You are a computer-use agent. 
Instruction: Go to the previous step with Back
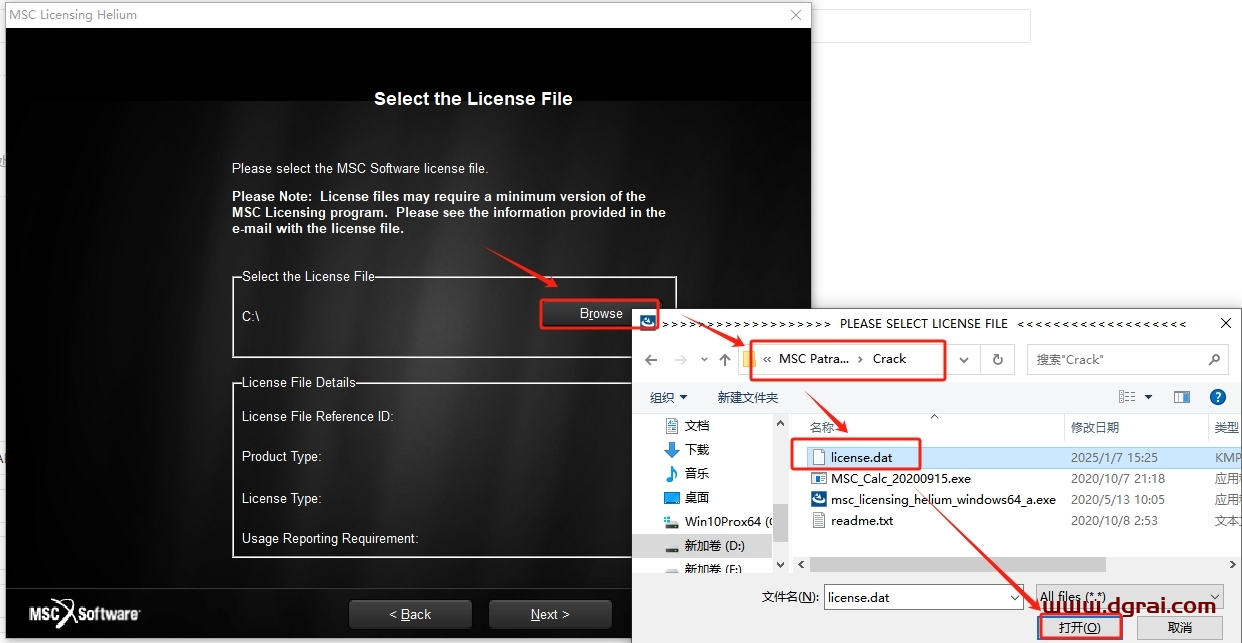click(410, 614)
